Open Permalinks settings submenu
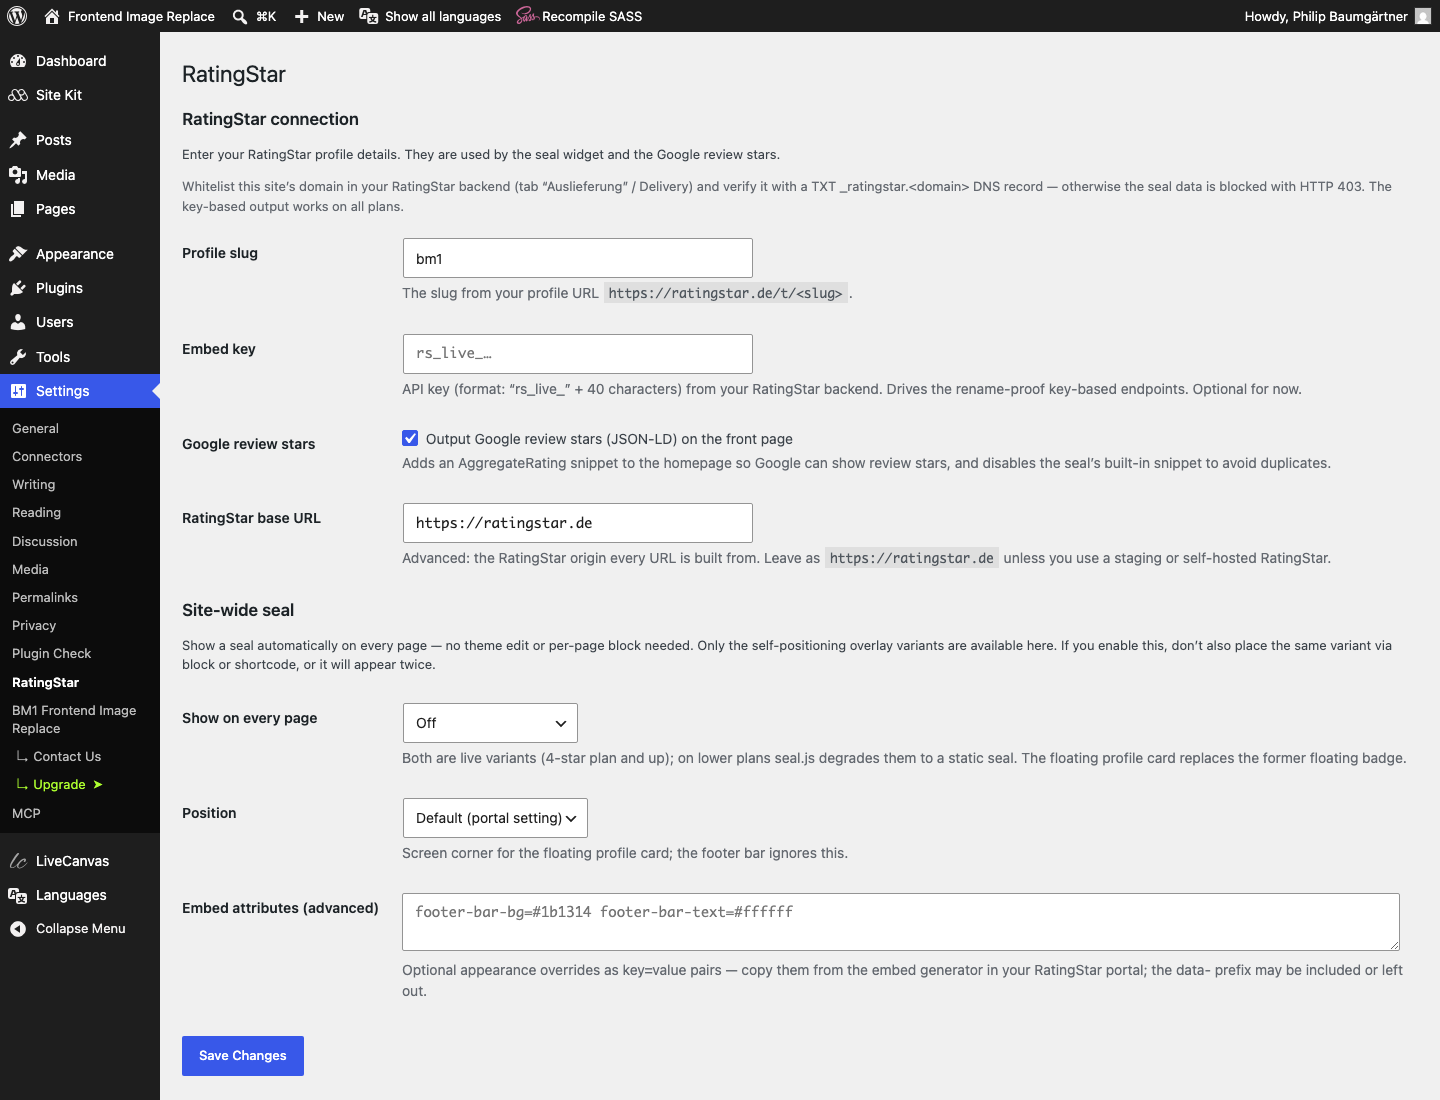Screen dimensions: 1440x1100 (x=45, y=597)
